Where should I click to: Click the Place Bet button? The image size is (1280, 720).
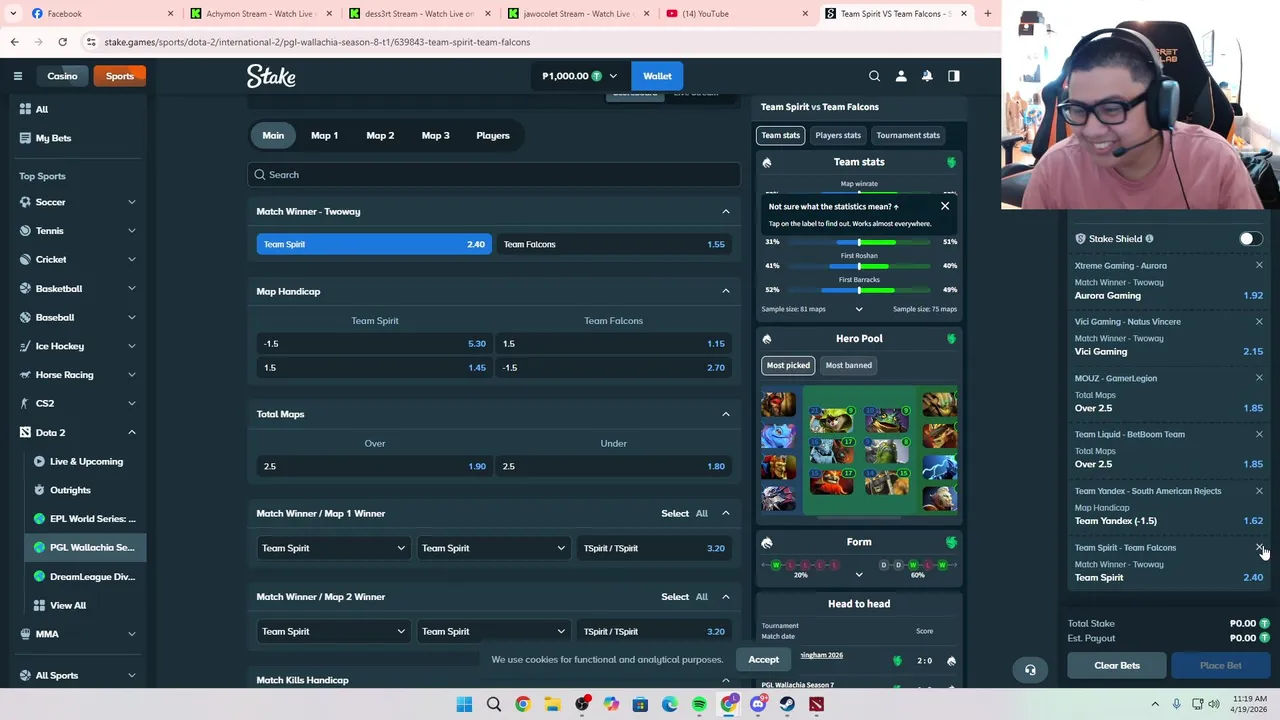tap(1220, 665)
